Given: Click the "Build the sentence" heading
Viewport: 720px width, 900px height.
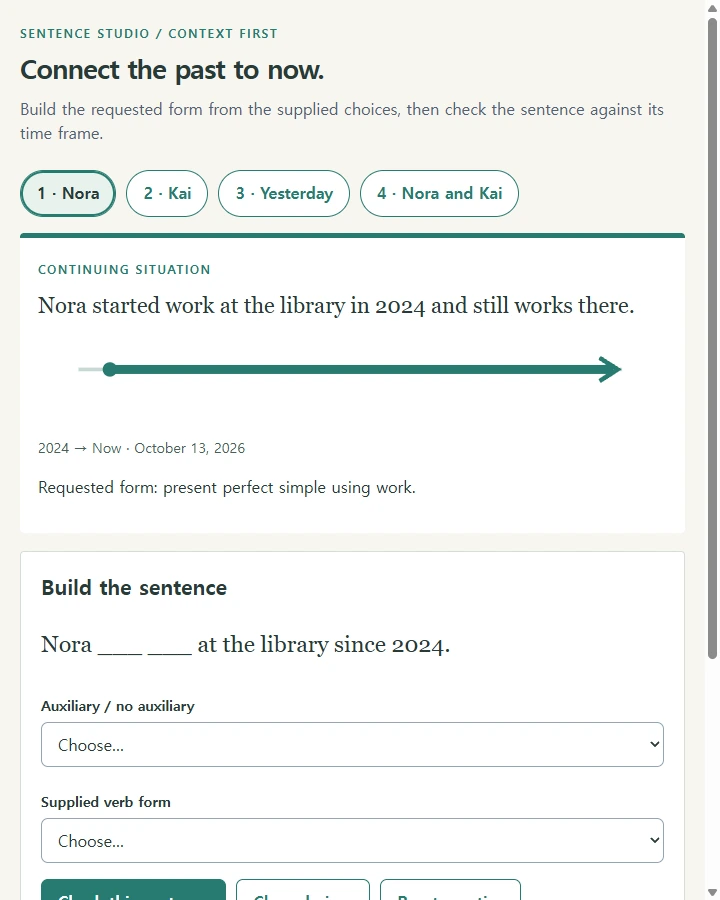Looking at the screenshot, I should coord(134,588).
